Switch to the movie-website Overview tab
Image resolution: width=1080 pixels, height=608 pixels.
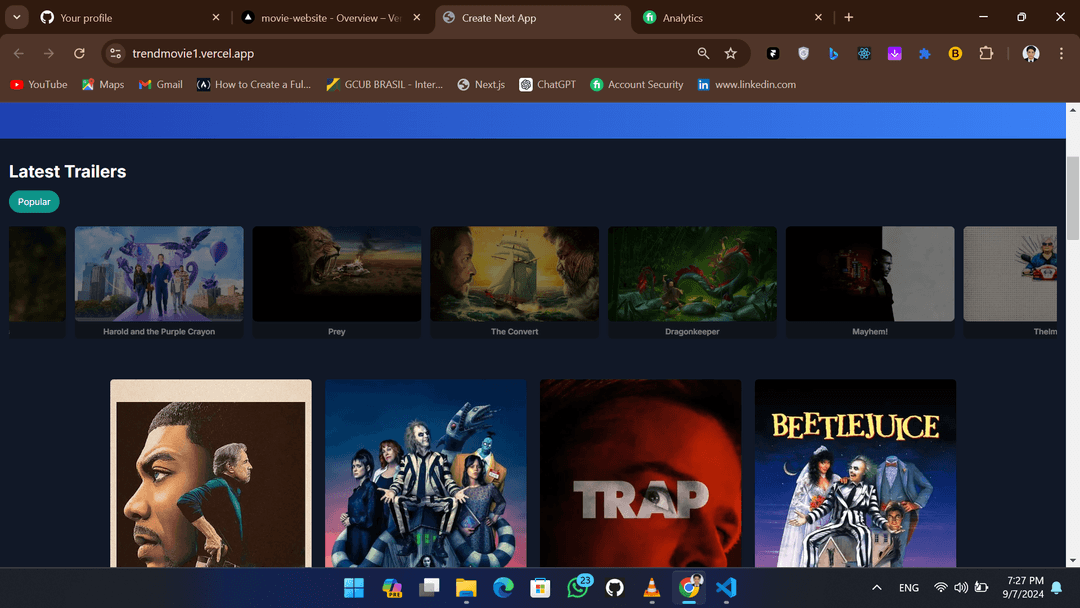(331, 18)
